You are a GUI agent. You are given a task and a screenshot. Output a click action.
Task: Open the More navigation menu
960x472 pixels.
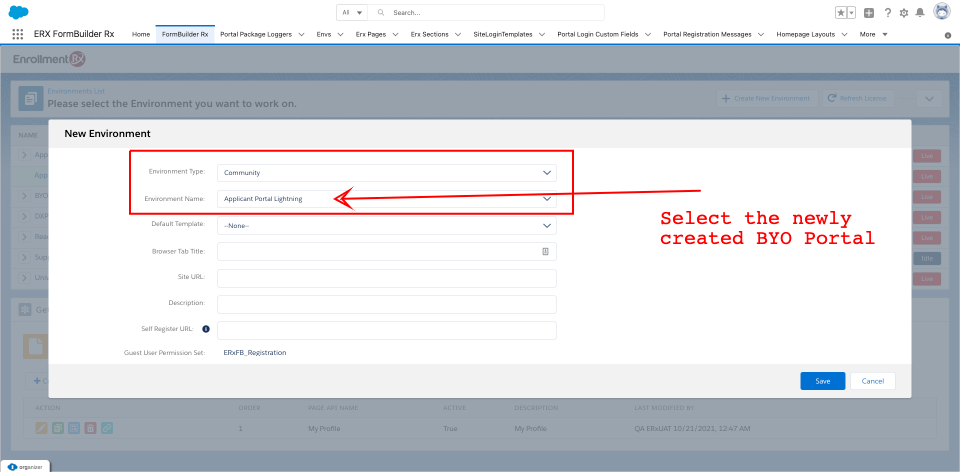(x=871, y=34)
